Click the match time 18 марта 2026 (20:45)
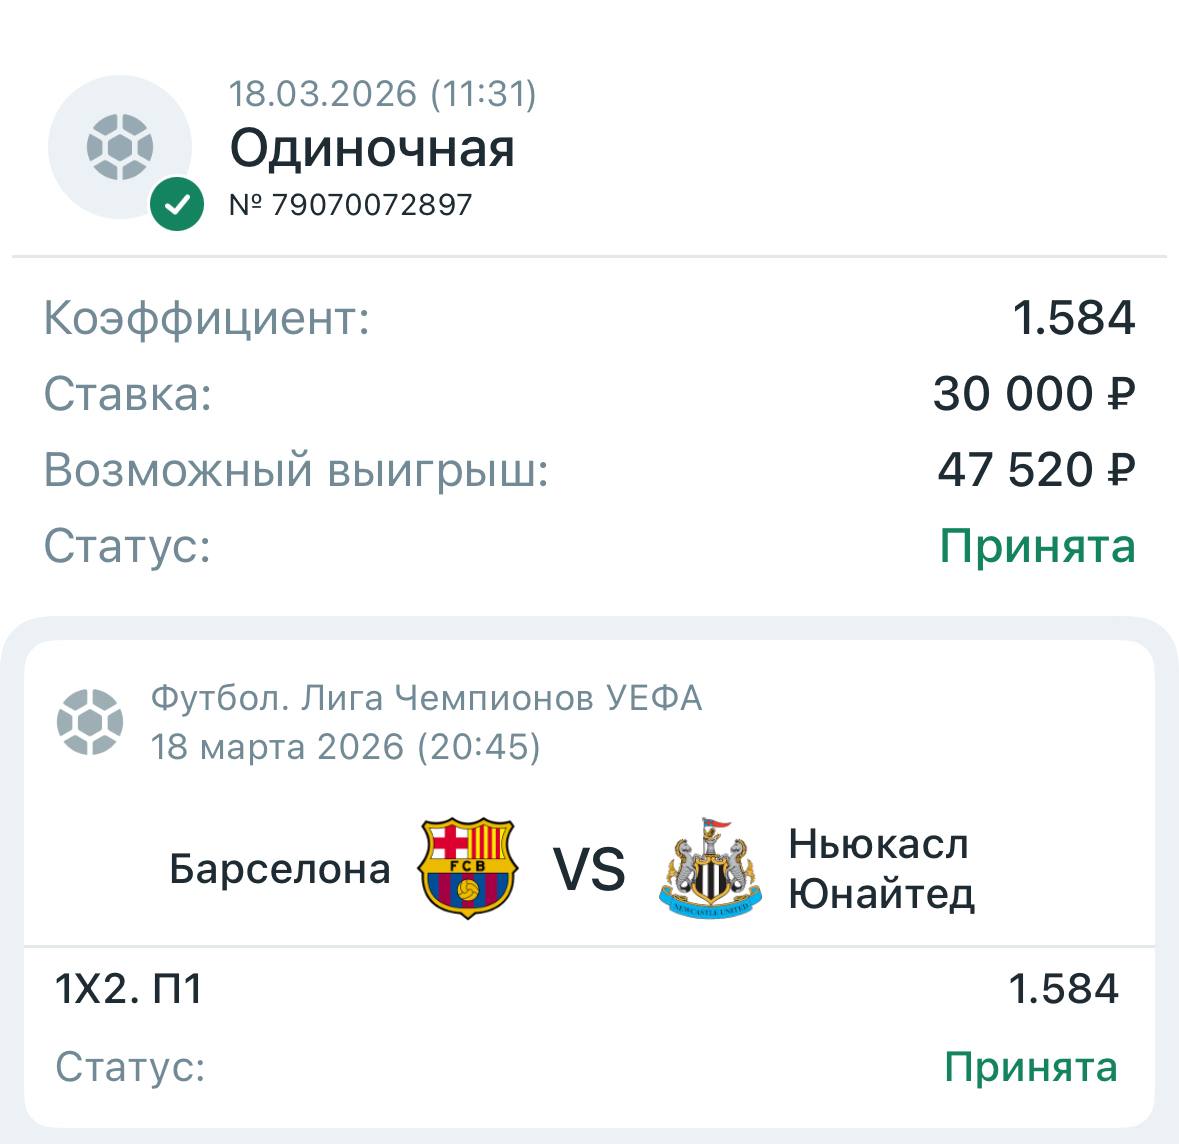This screenshot has width=1179, height=1144. (345, 746)
